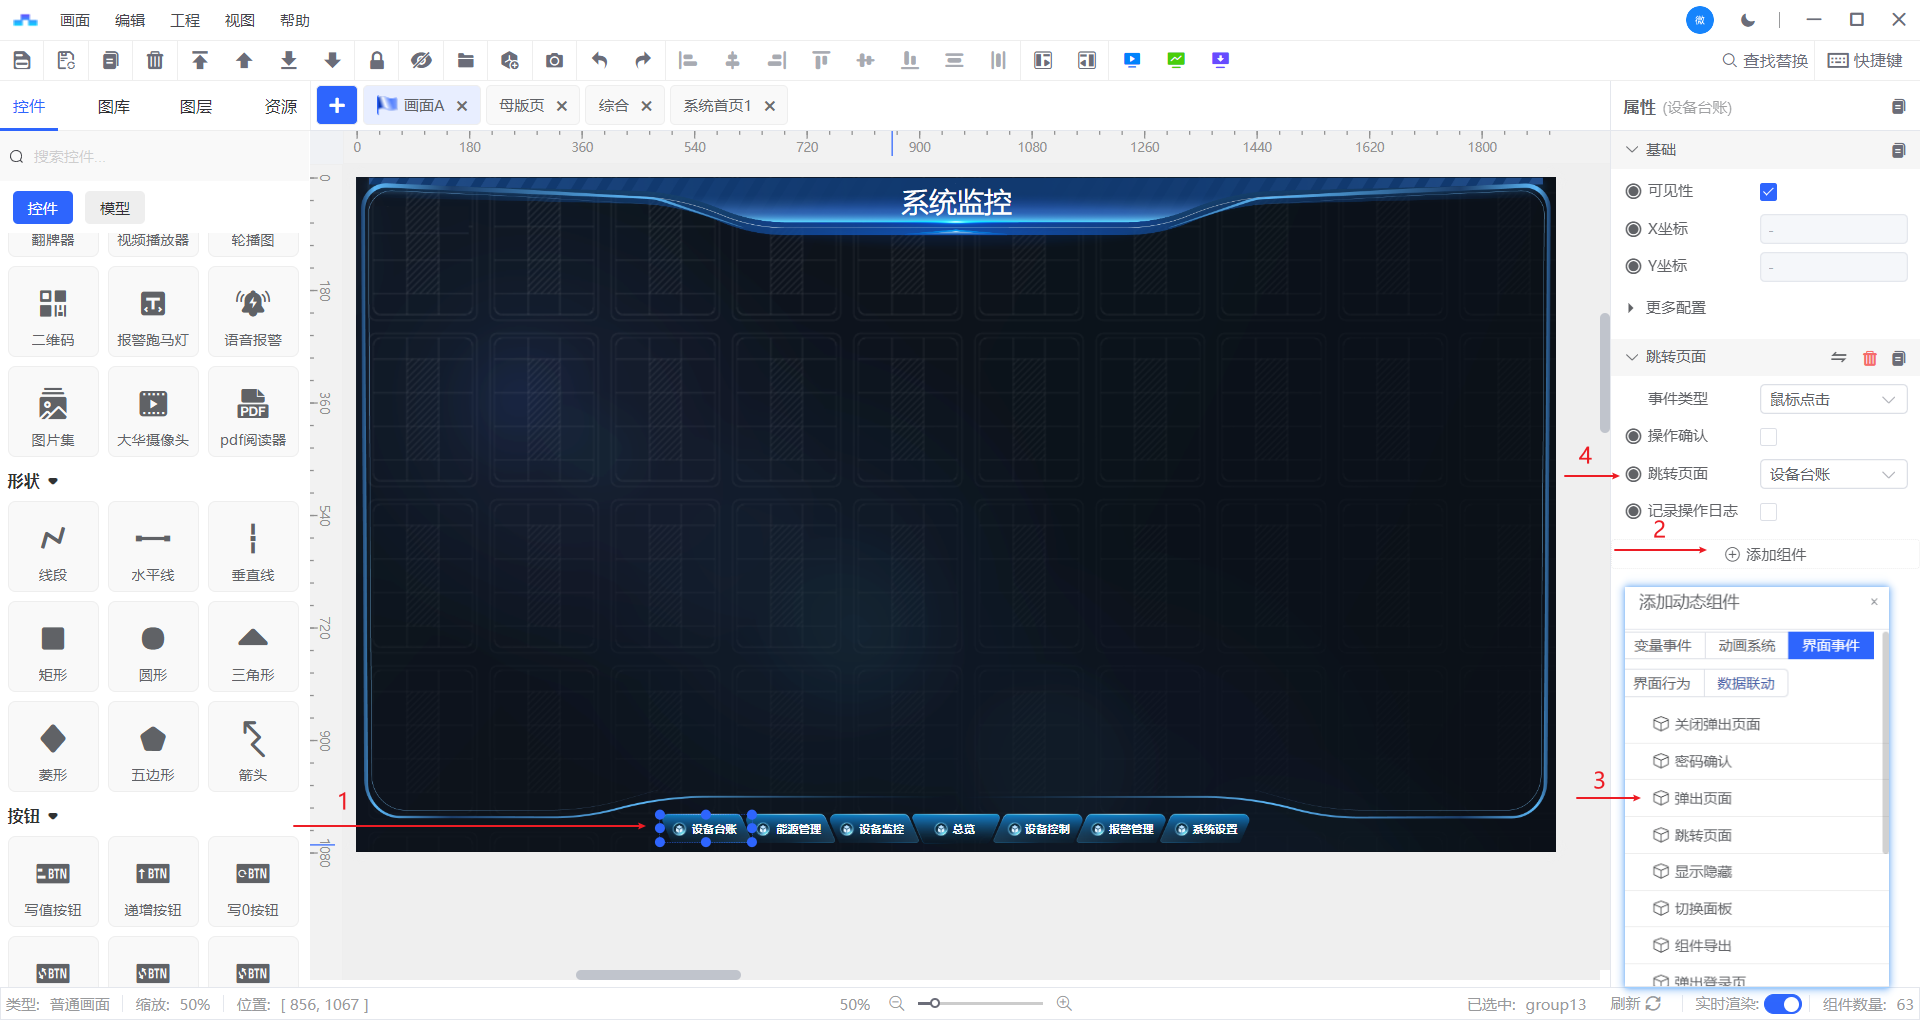
Task: Open the 工程 menu
Action: coord(185,20)
